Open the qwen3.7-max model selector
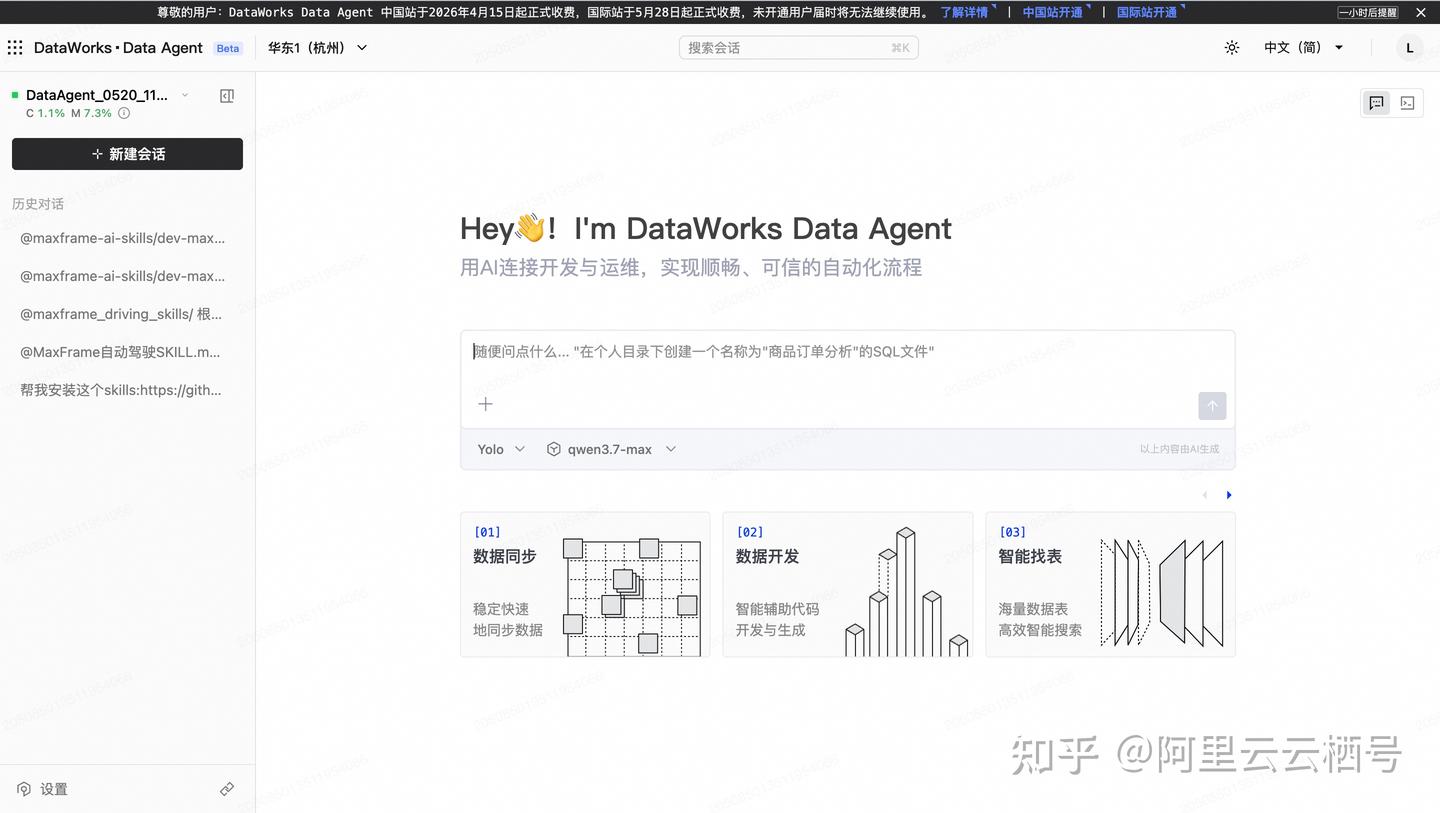 (611, 449)
